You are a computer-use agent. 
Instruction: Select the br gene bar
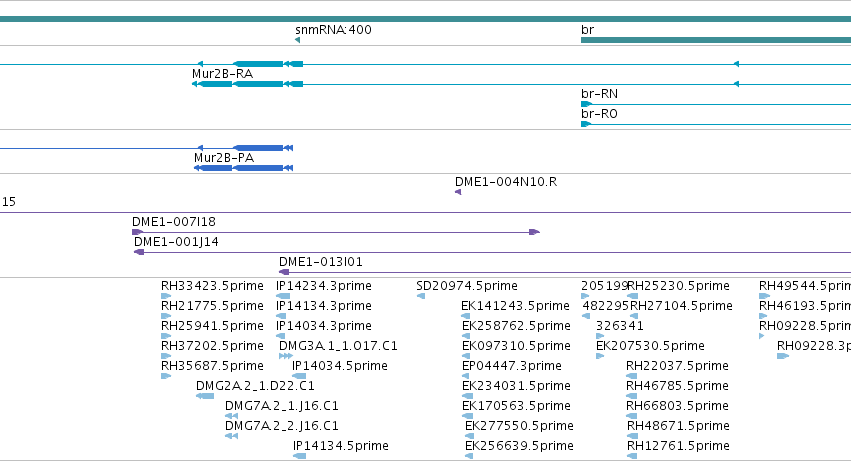(716, 40)
